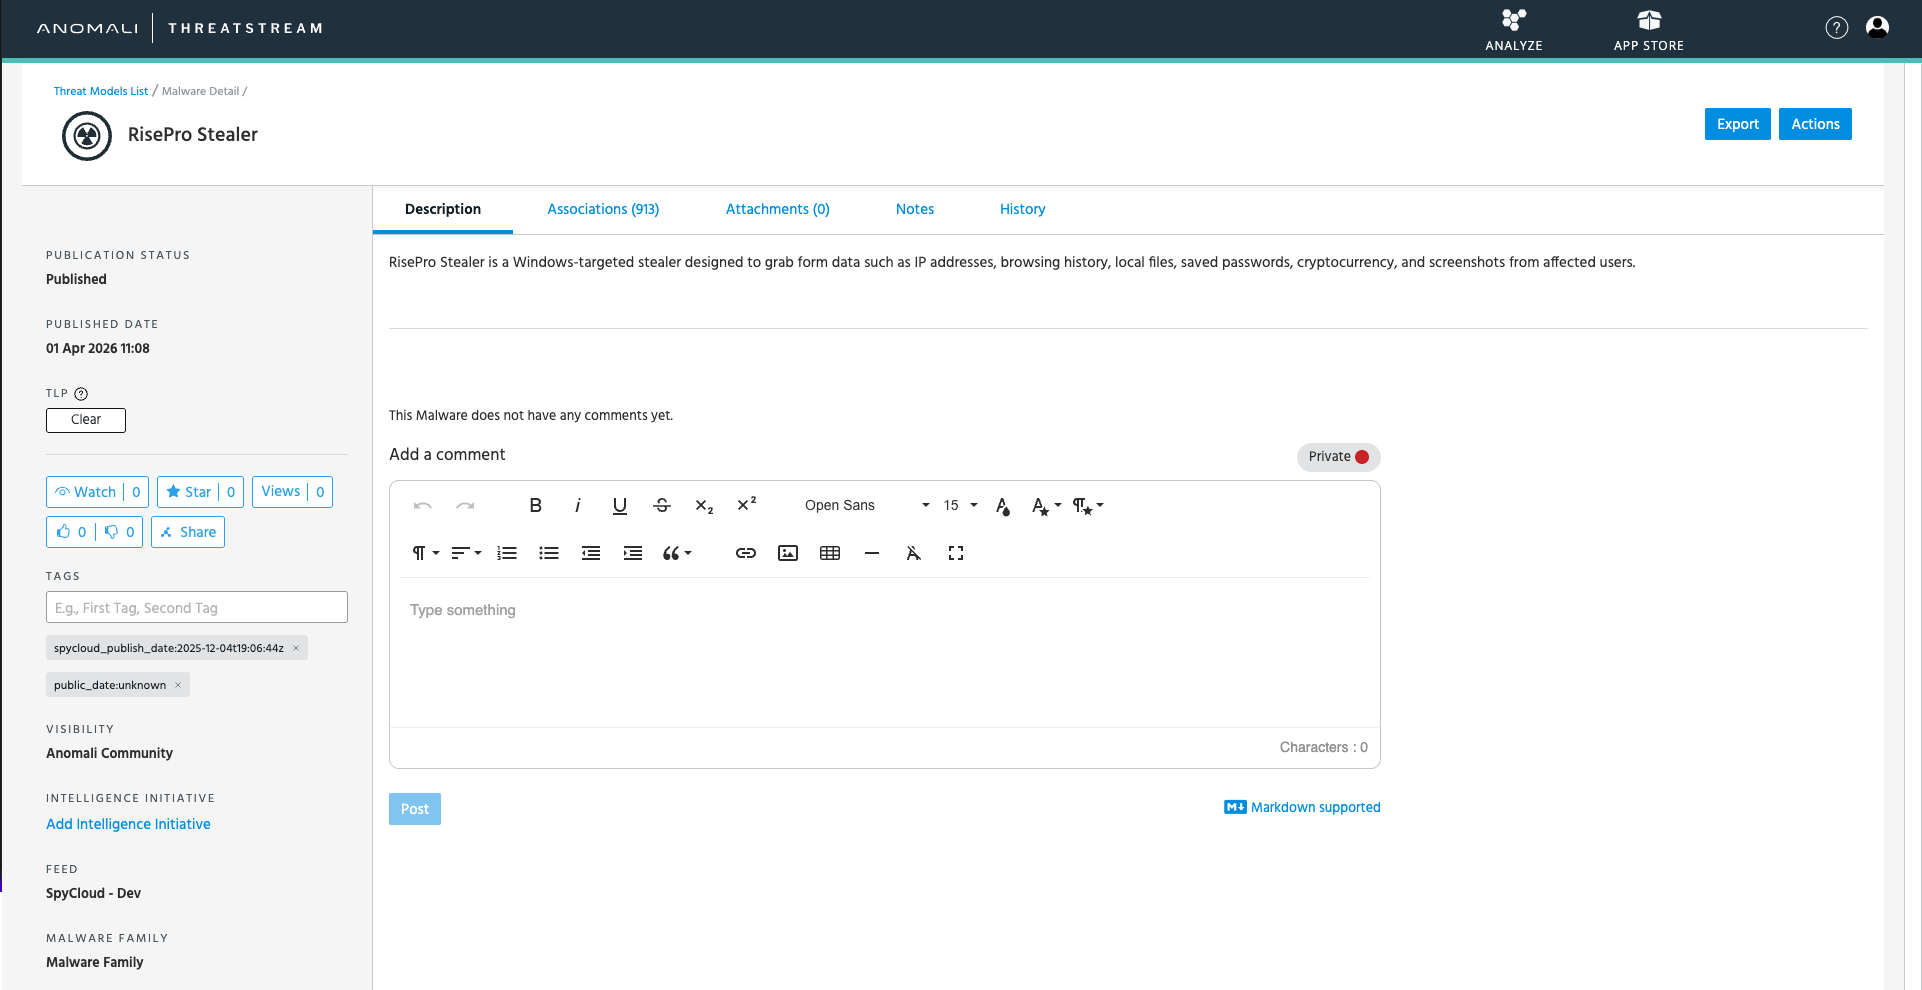Screen dimensions: 1922x990
Task: Insert a hyperlink in the comment
Action: pyautogui.click(x=746, y=553)
